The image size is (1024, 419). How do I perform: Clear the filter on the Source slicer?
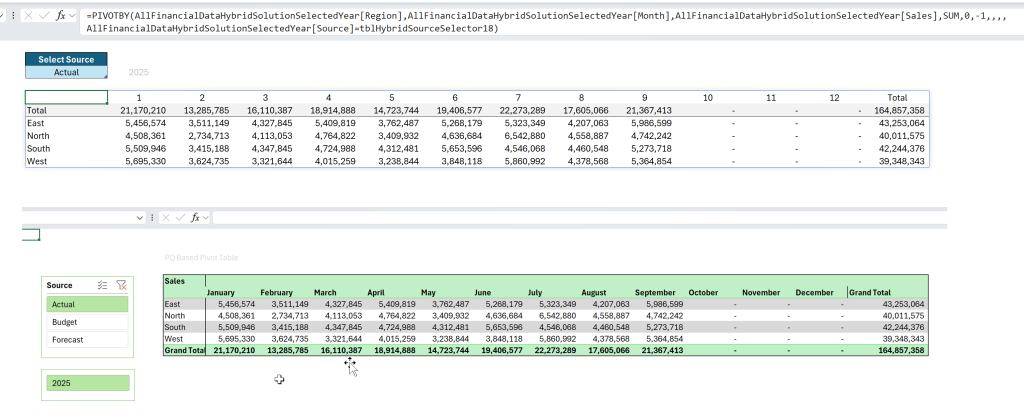click(x=121, y=285)
